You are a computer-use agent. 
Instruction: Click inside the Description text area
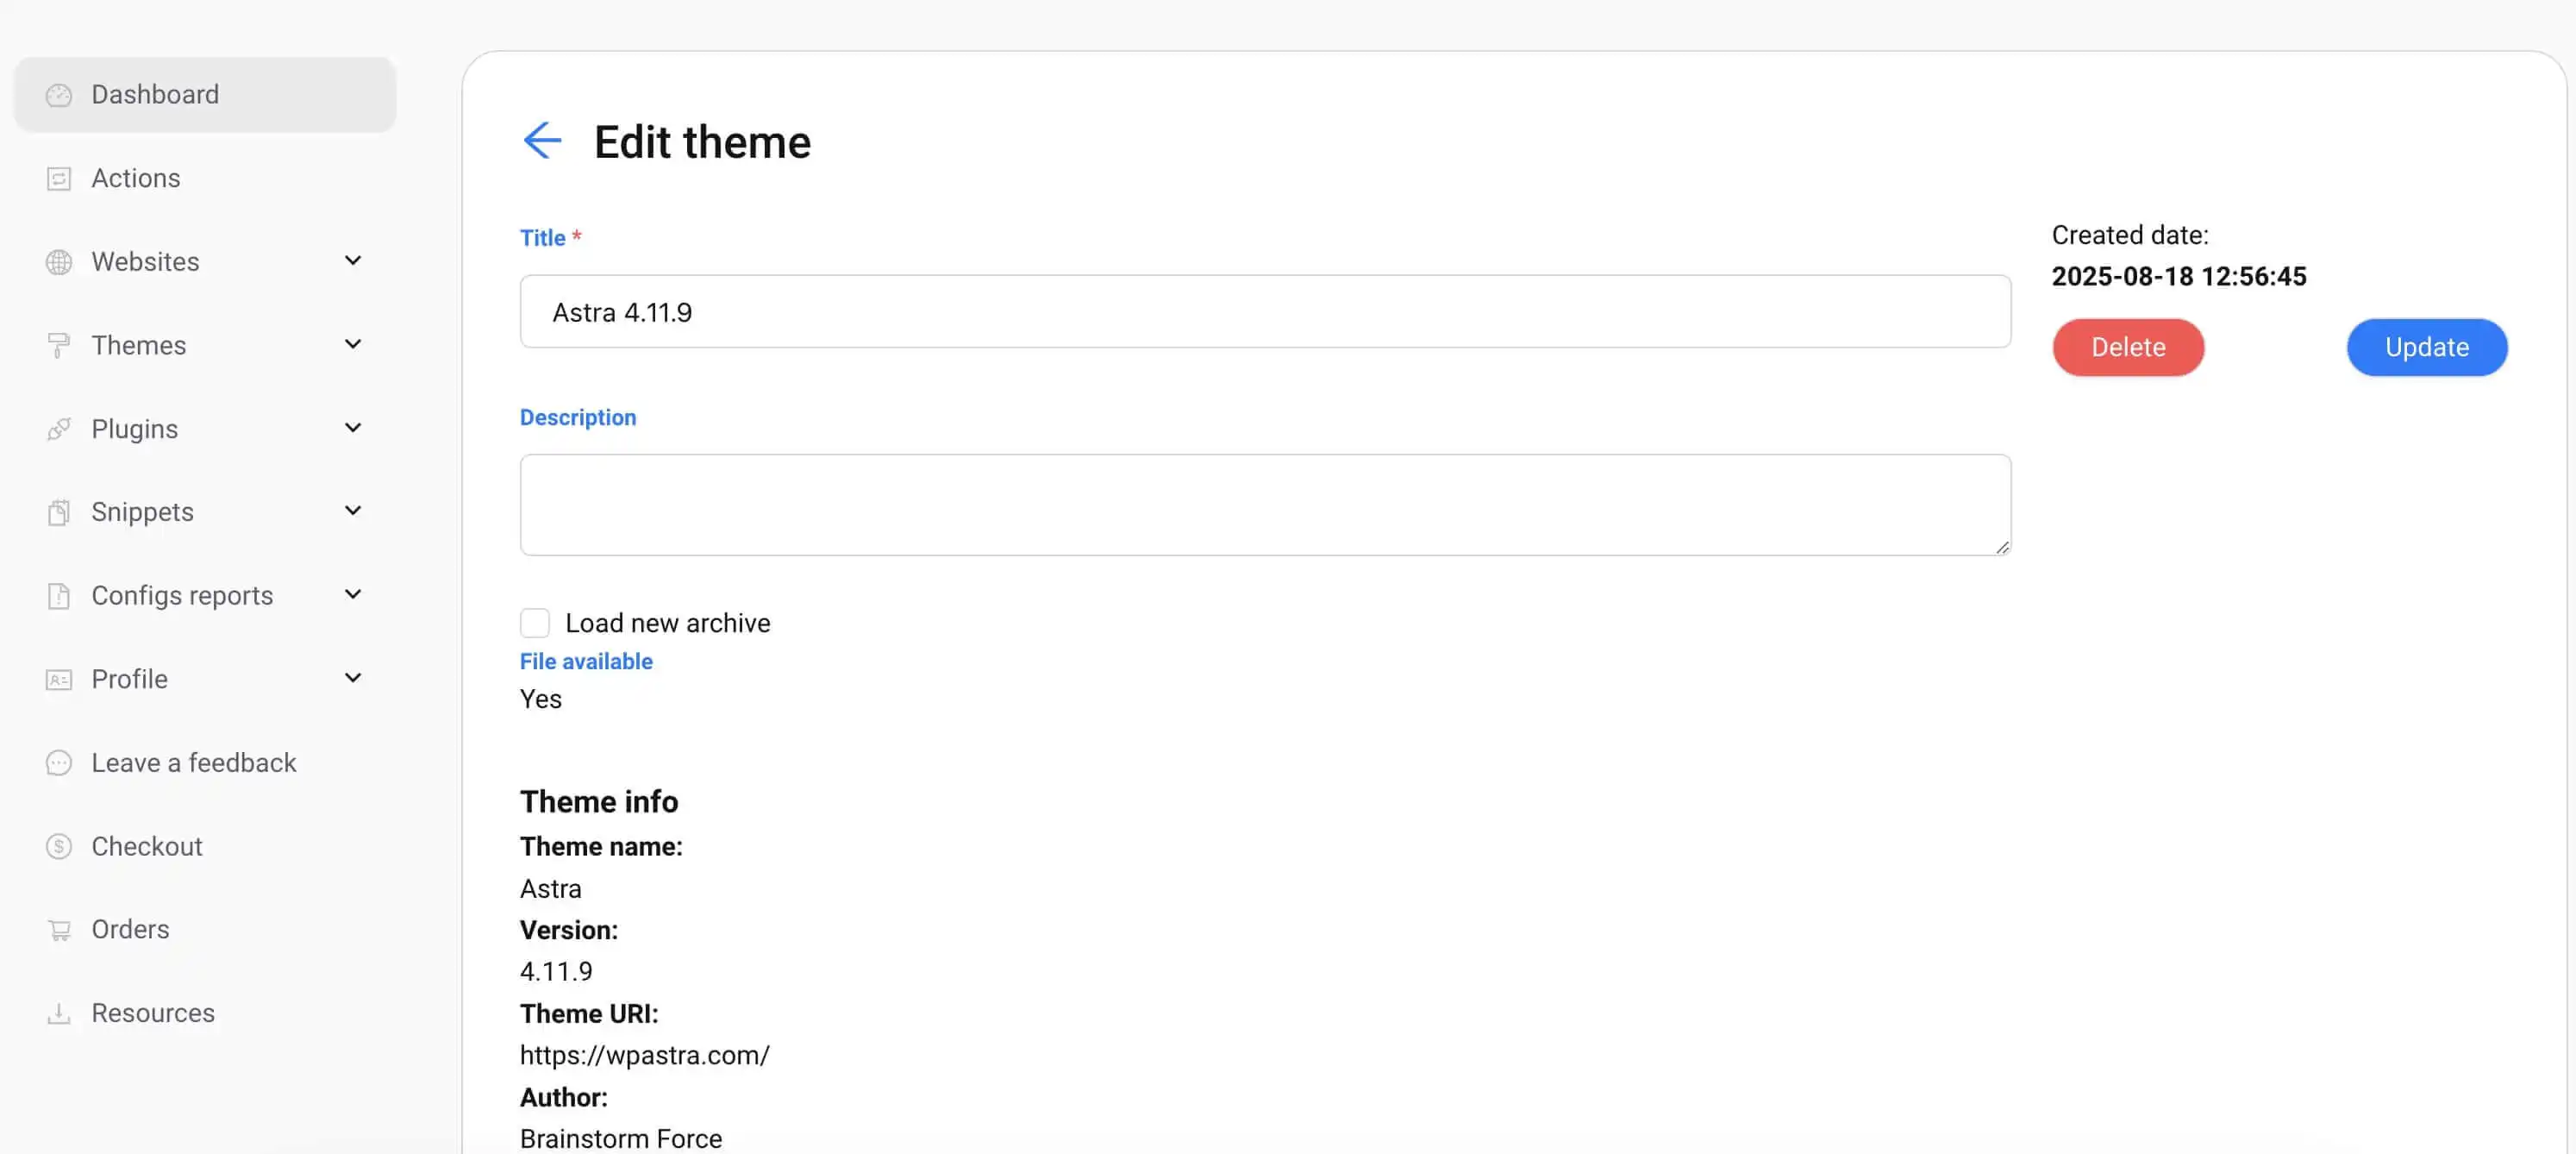click(x=1264, y=504)
